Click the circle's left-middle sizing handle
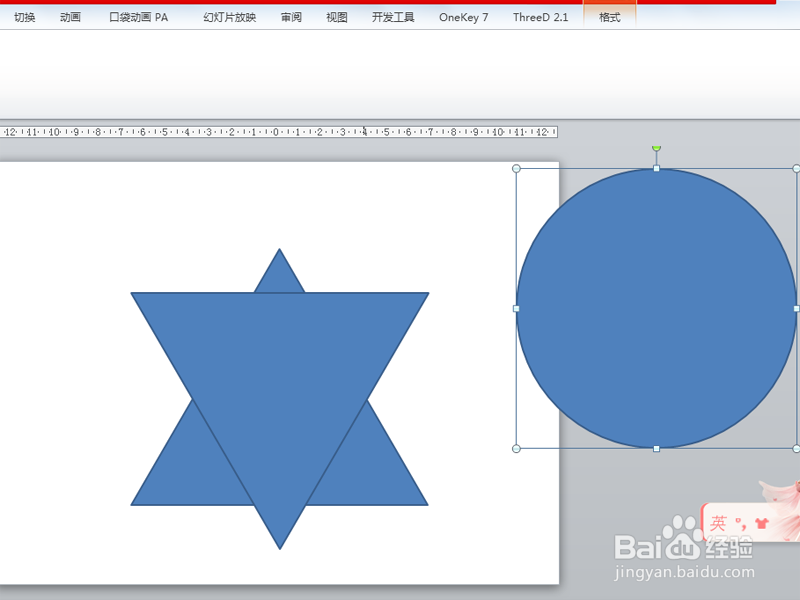Image resolution: width=800 pixels, height=600 pixels. tap(516, 309)
